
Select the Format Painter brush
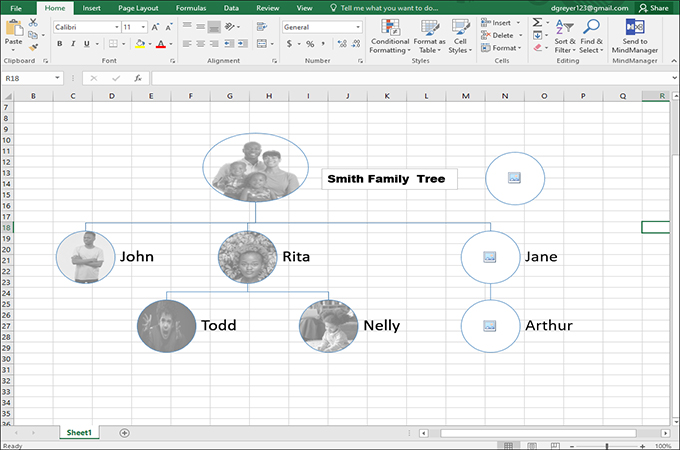[33, 46]
